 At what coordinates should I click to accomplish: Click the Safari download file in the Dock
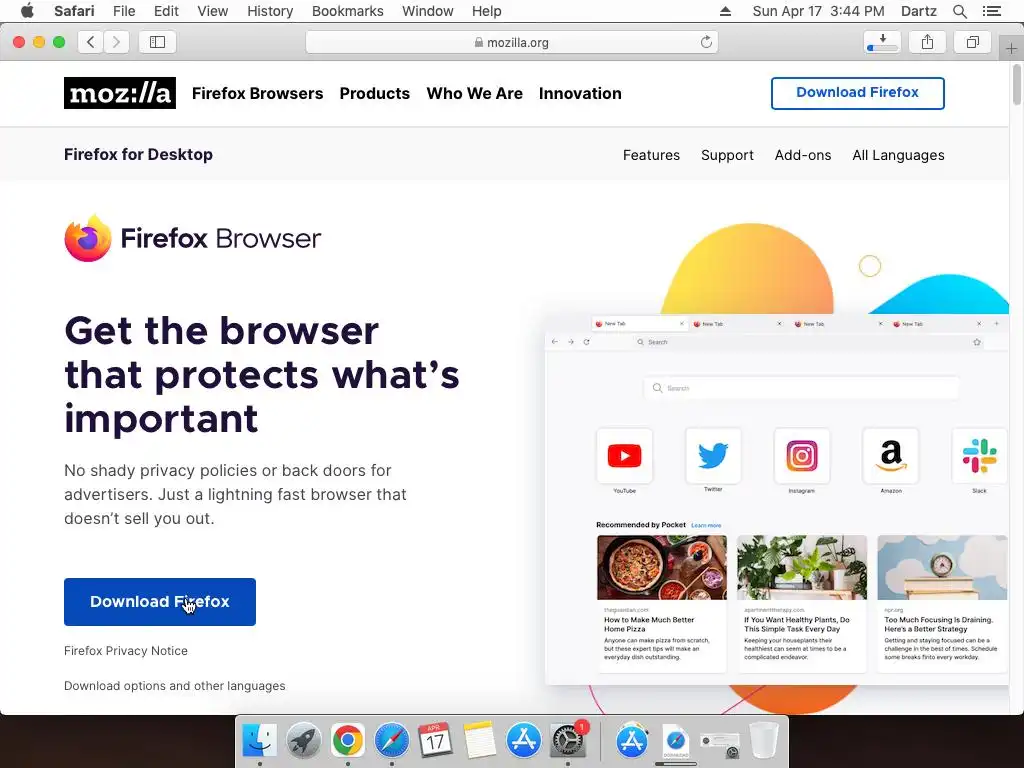(x=676, y=742)
